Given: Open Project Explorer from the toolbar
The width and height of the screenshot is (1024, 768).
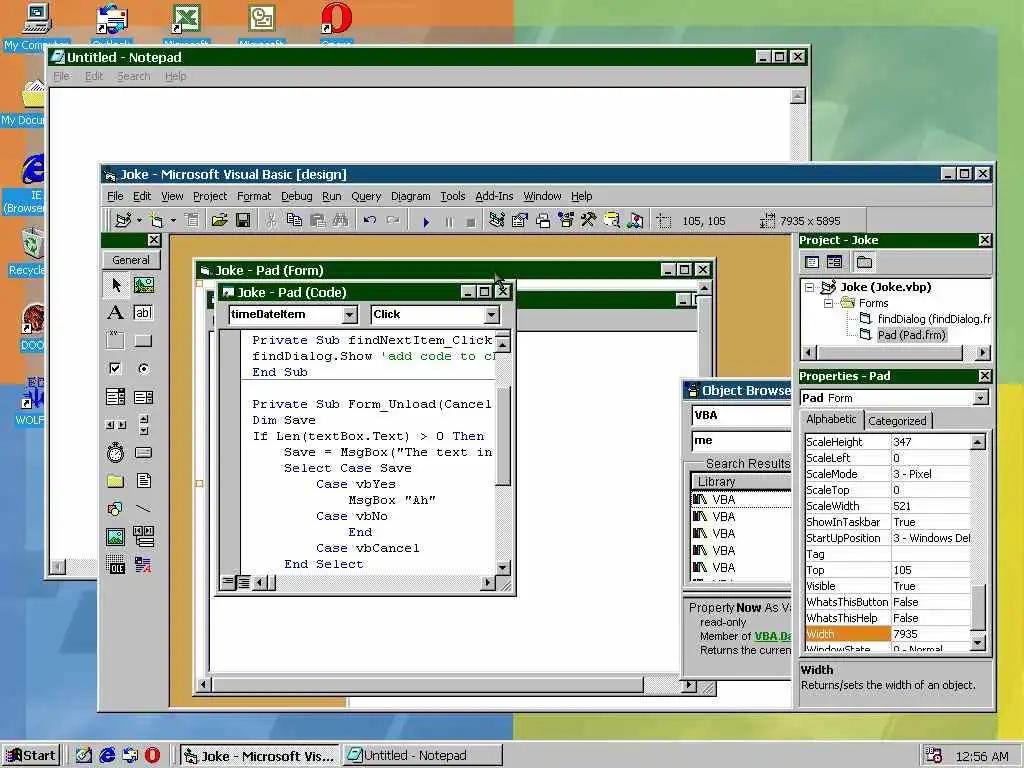Looking at the screenshot, I should (x=496, y=221).
